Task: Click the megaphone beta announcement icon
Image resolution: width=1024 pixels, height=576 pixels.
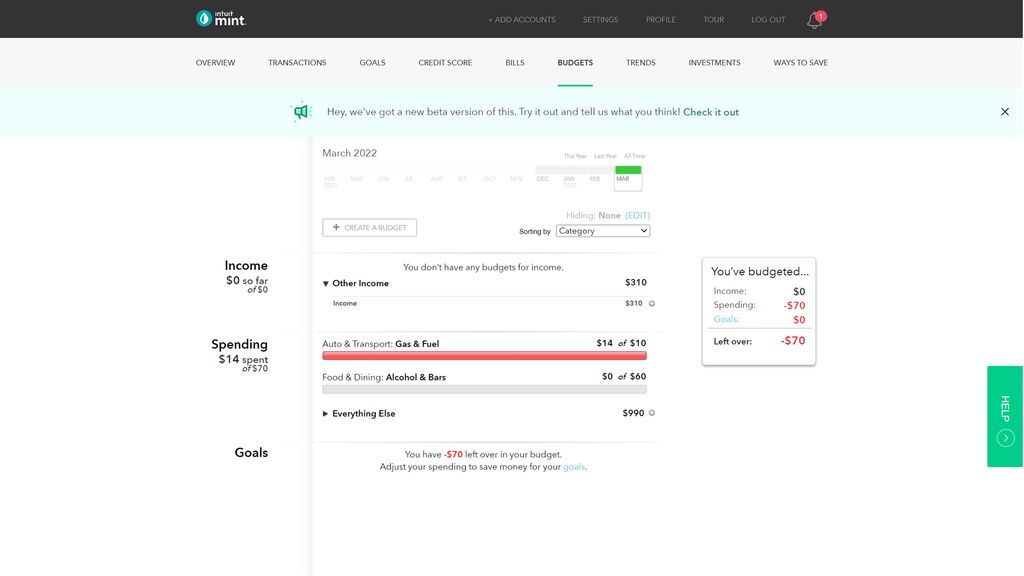Action: (300, 111)
